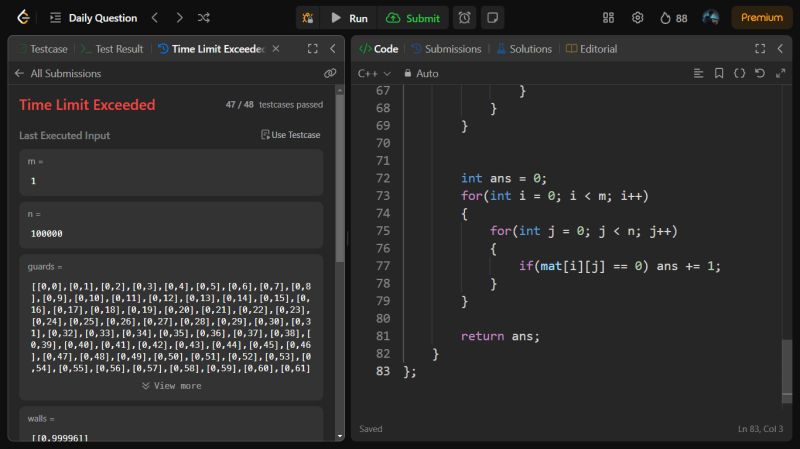Screen dimensions: 800x449
Task: Go to the next question arrow
Action: 179,18
